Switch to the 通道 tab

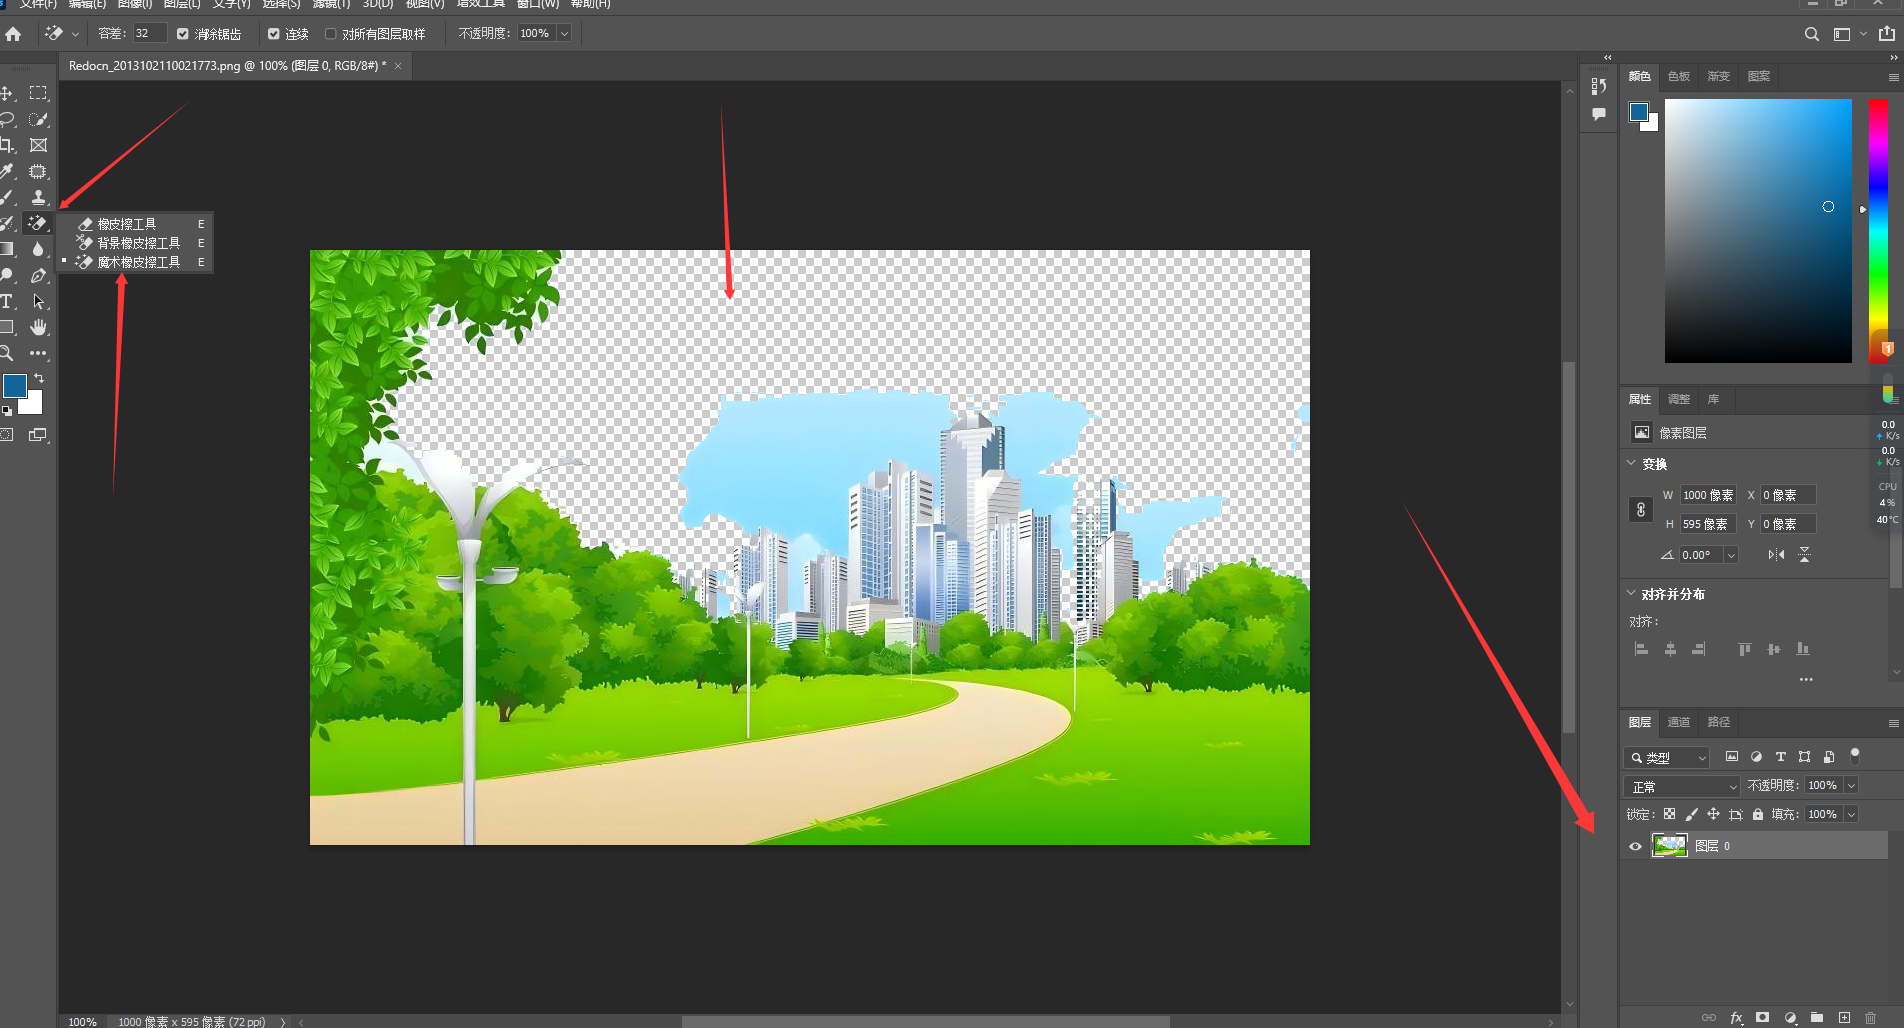(1679, 722)
